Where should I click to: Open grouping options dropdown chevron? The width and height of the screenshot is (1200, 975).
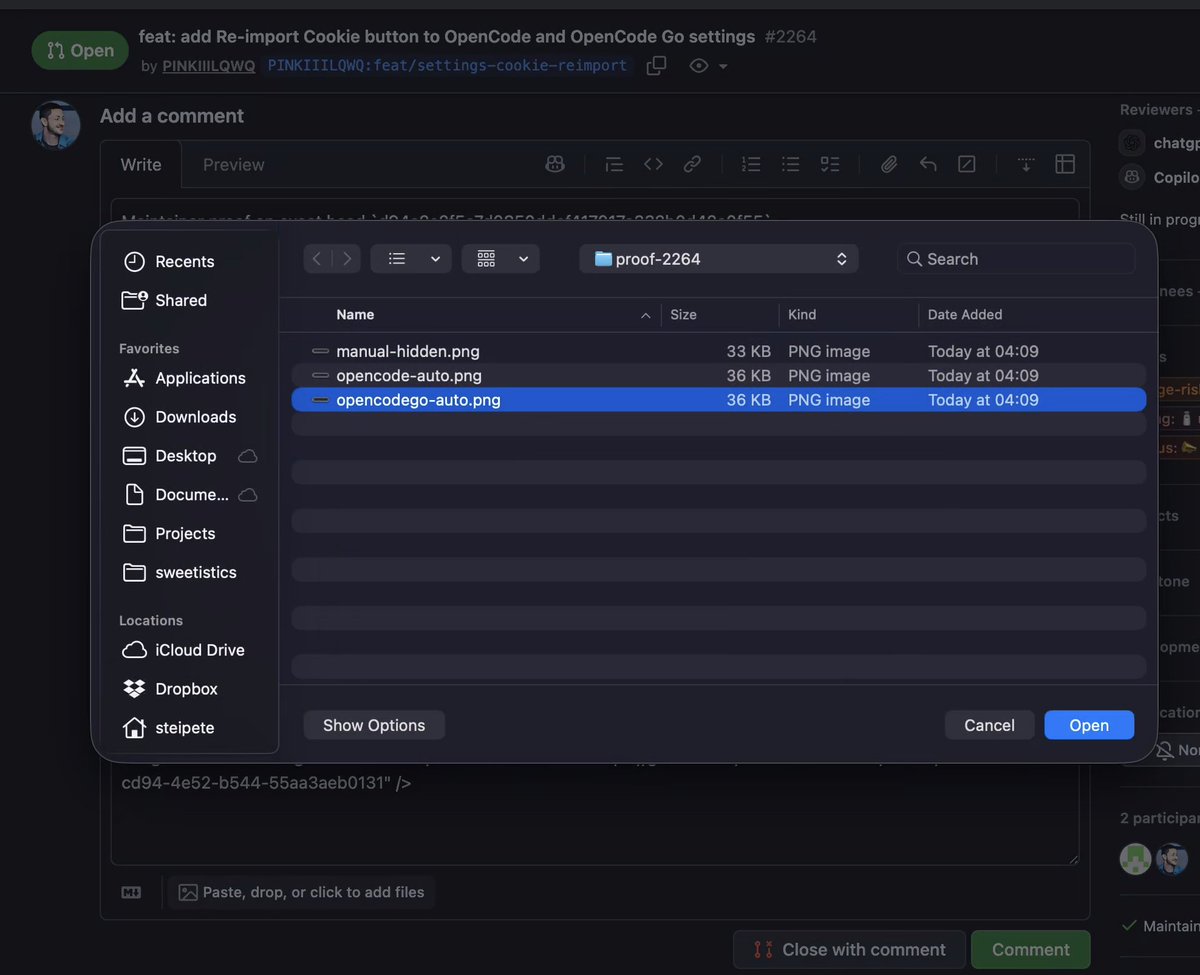(524, 259)
